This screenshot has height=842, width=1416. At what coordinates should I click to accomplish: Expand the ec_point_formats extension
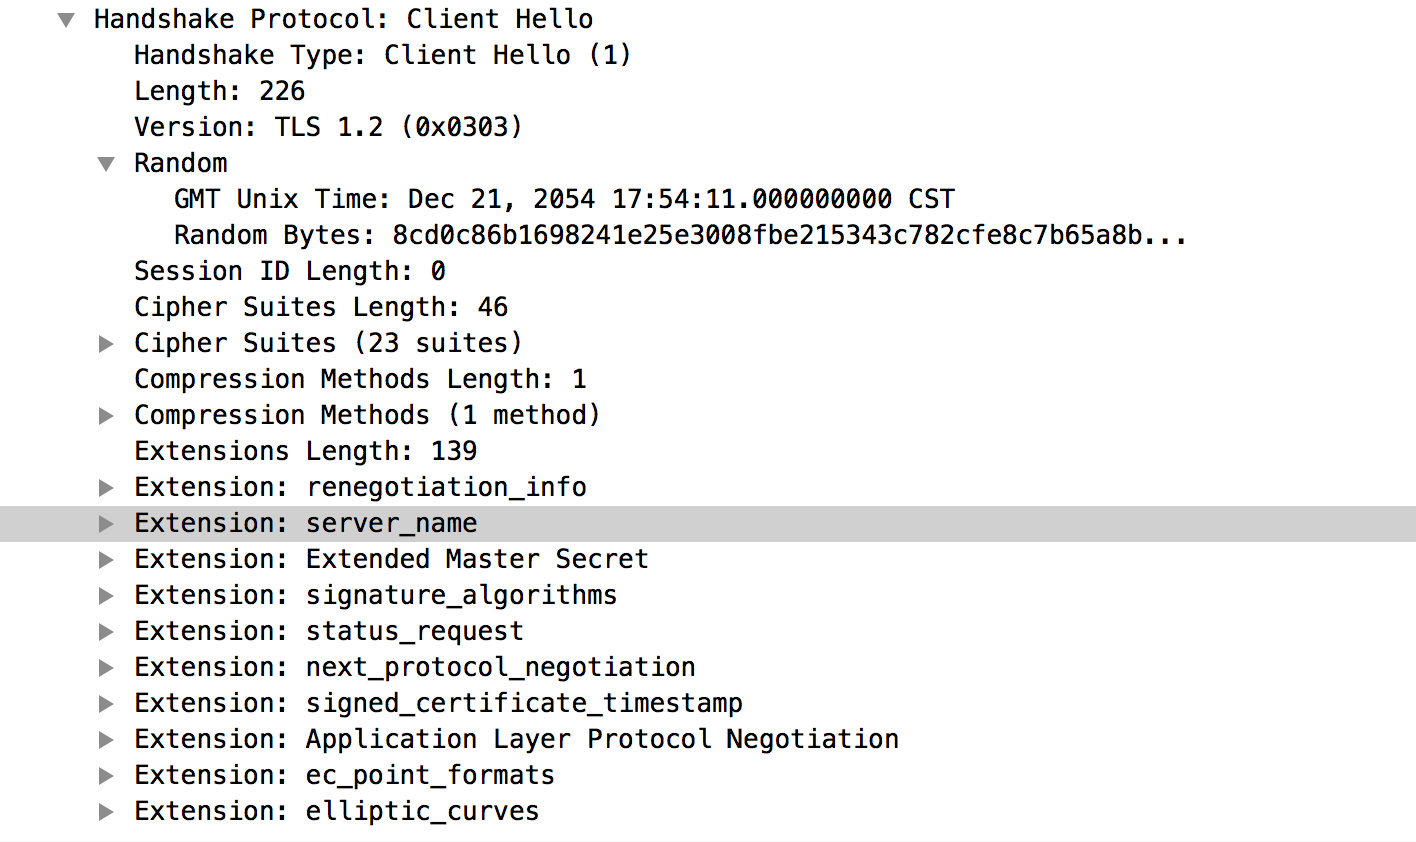click(106, 776)
